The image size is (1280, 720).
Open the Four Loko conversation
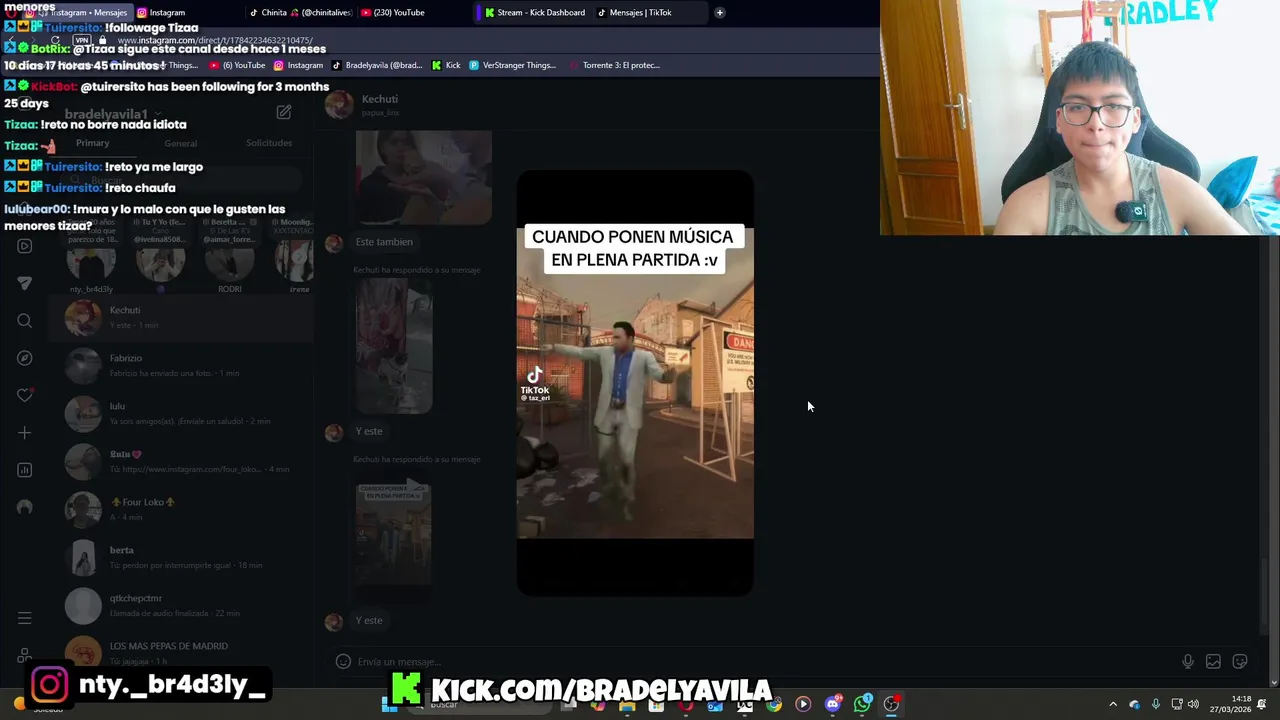pyautogui.click(x=182, y=509)
